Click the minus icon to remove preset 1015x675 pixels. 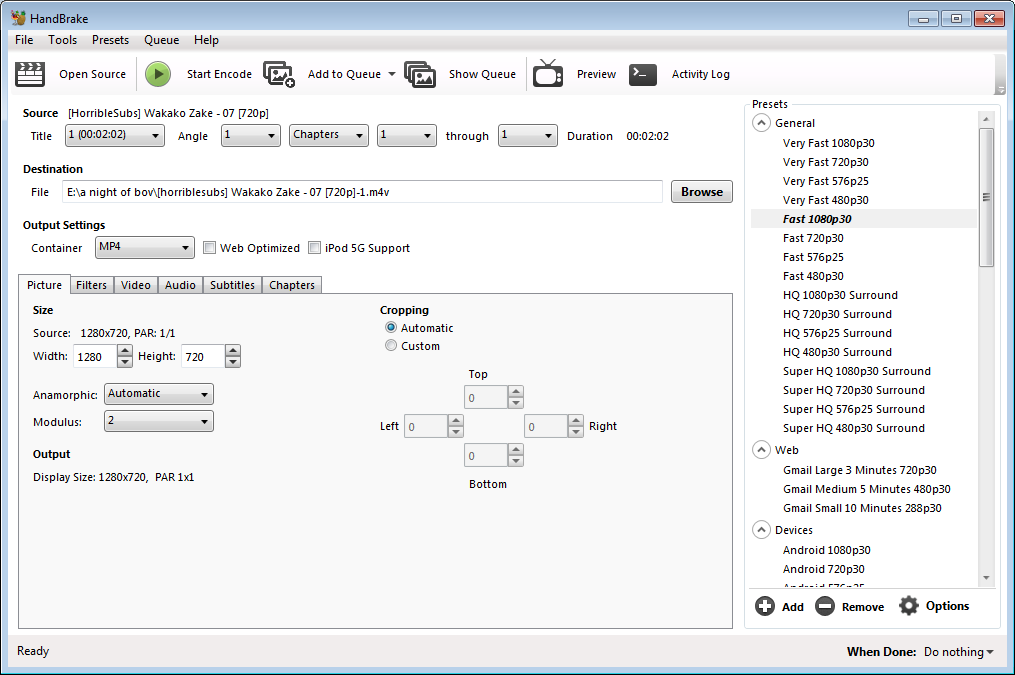(x=825, y=606)
